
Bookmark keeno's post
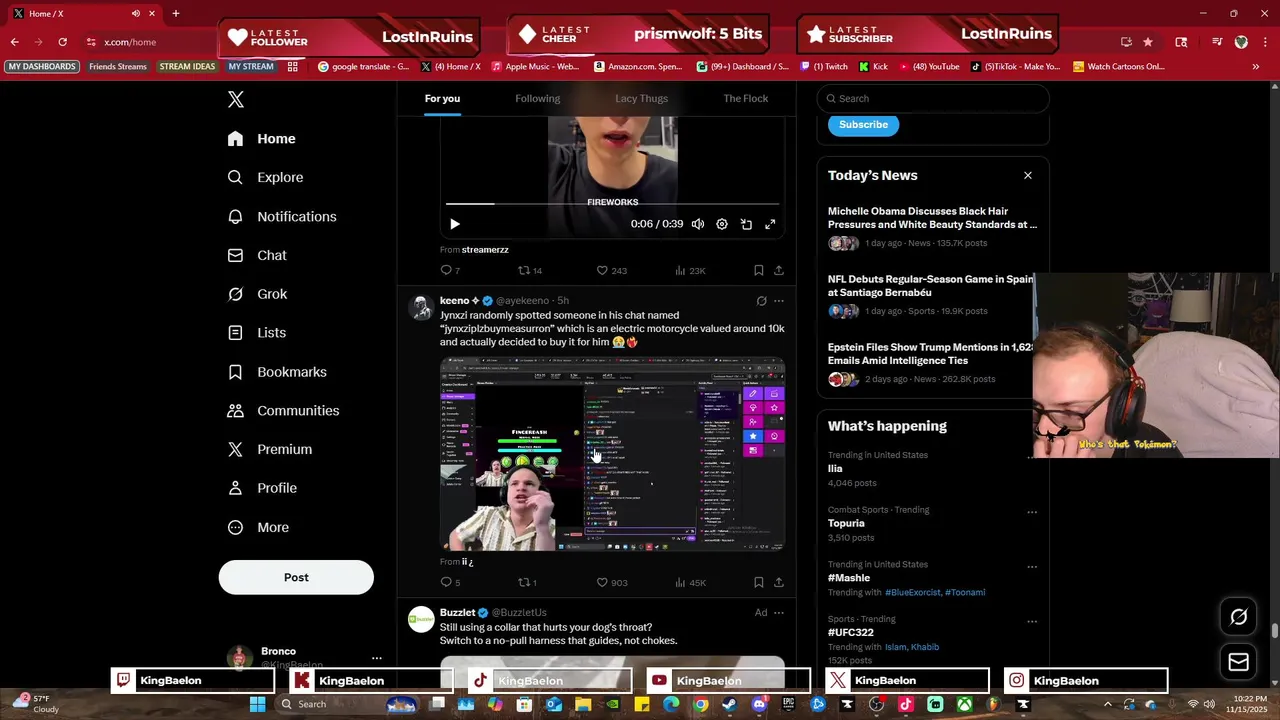(x=758, y=582)
